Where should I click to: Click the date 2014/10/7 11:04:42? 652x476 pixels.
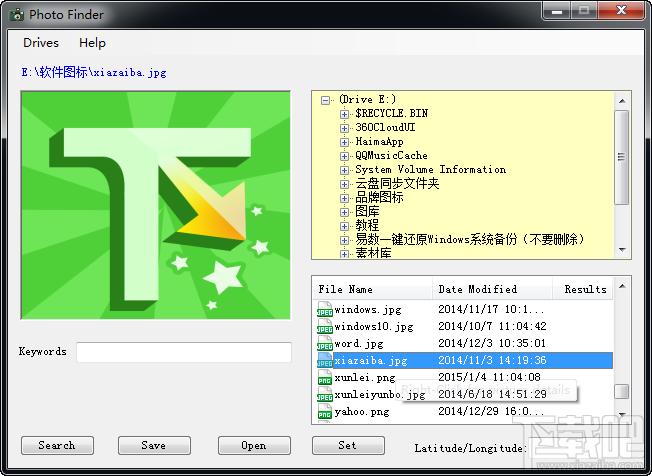pos(492,326)
